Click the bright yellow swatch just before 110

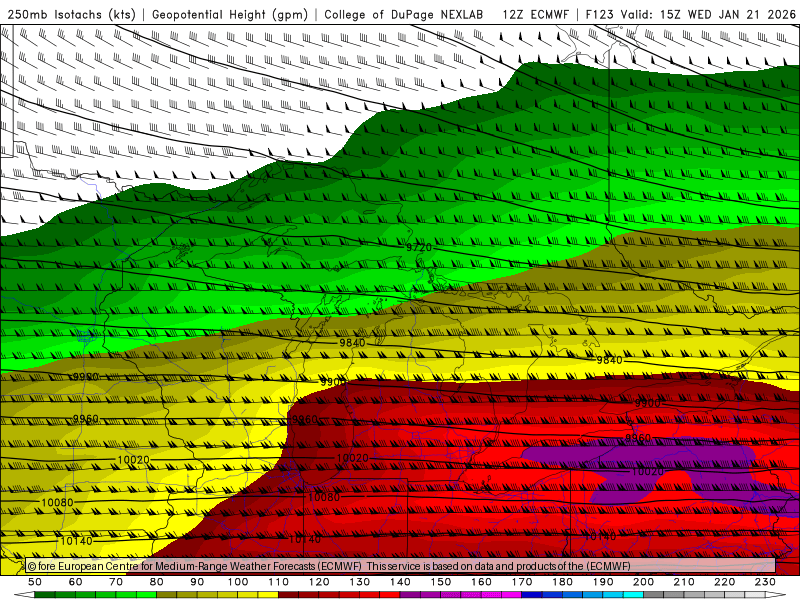pos(268,595)
